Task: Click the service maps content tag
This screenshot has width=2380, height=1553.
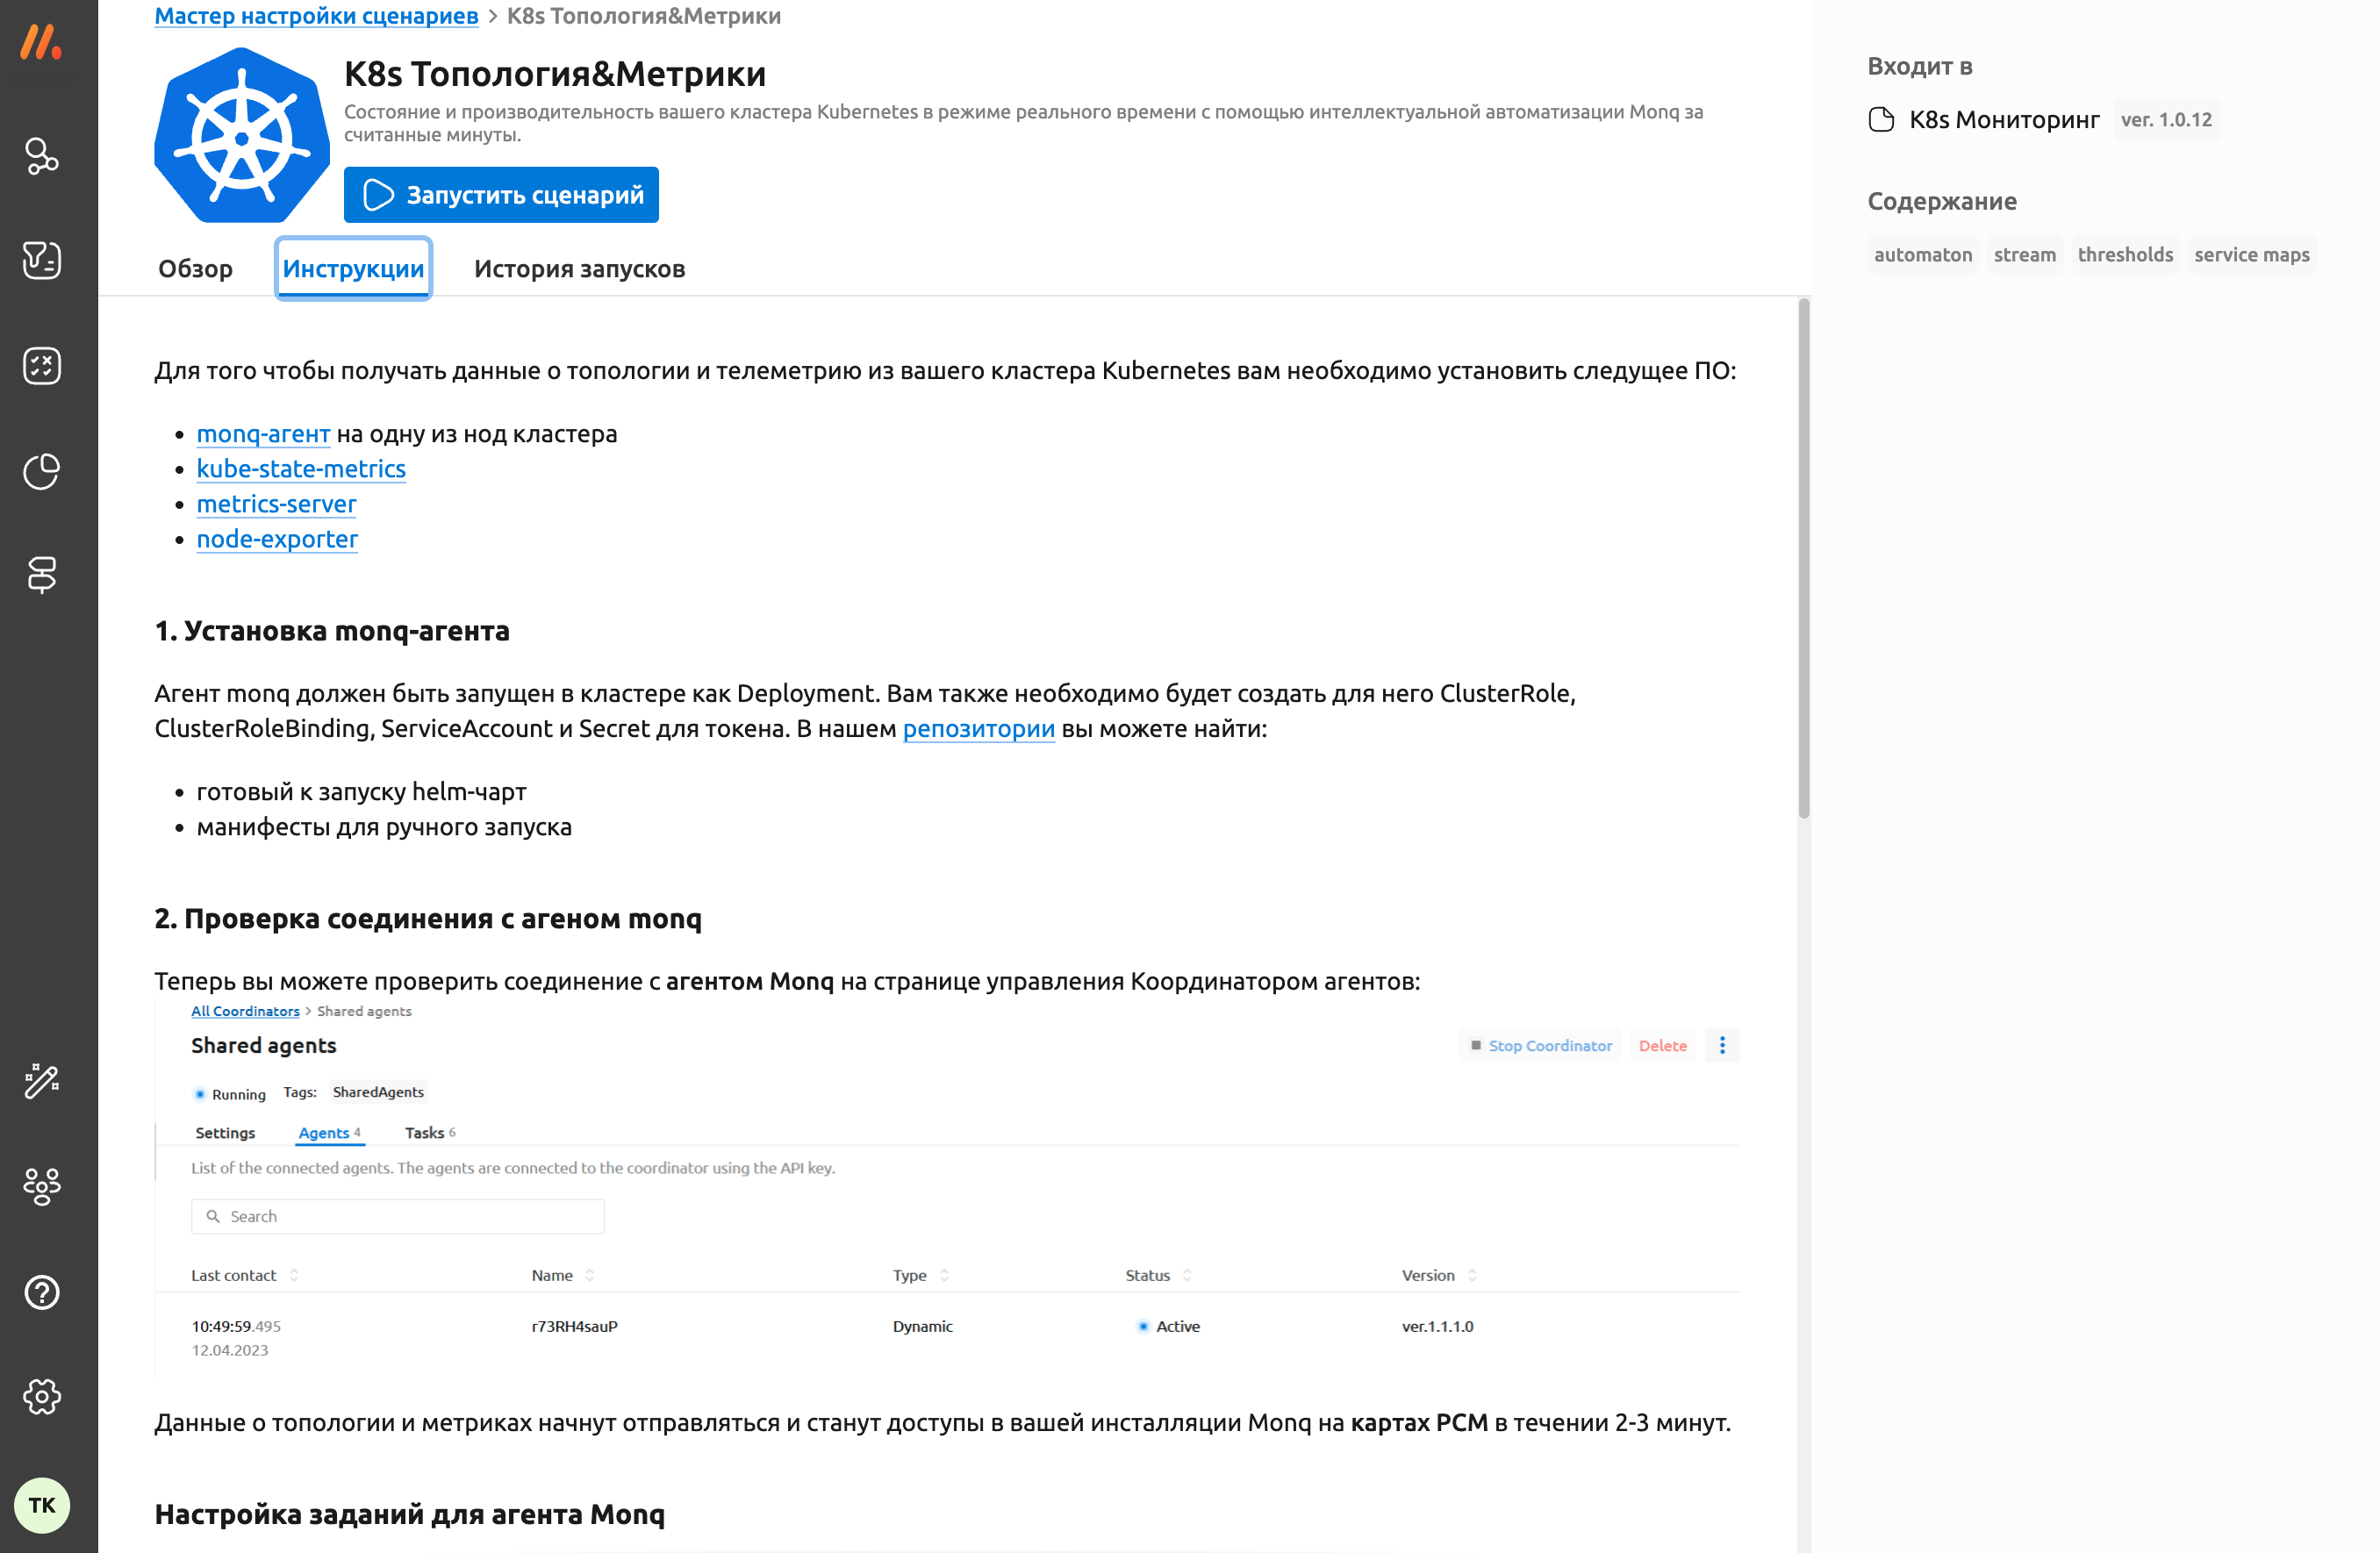Action: click(2251, 255)
